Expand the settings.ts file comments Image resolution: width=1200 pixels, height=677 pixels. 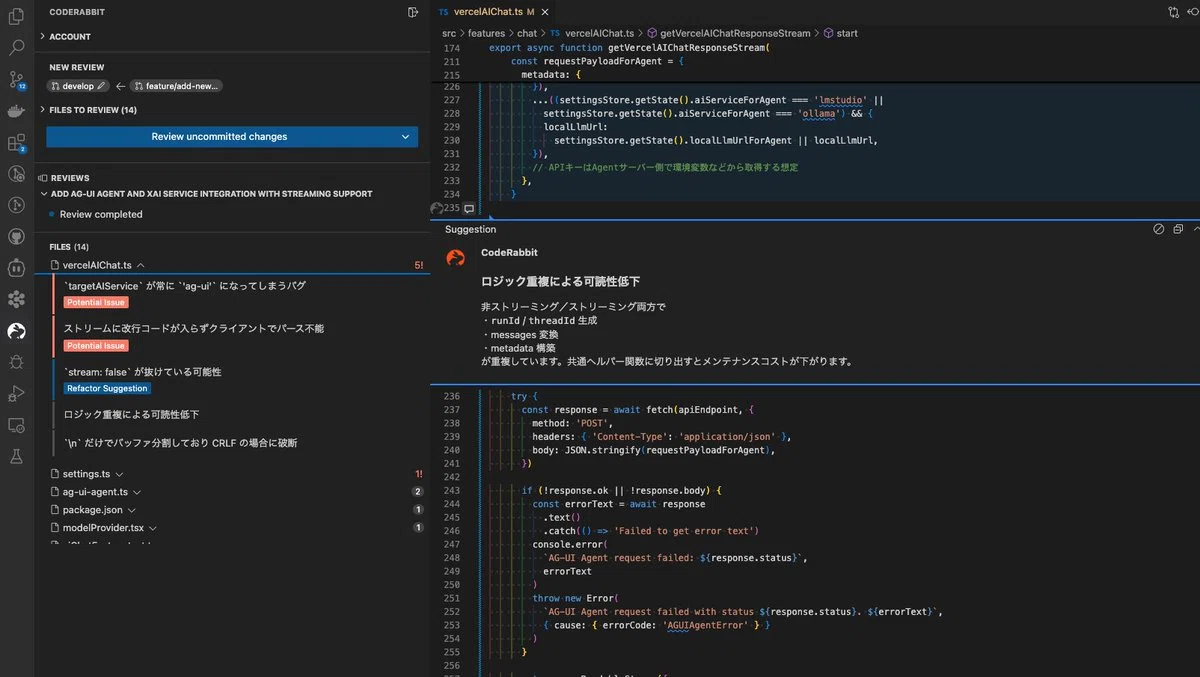pyautogui.click(x=119, y=474)
